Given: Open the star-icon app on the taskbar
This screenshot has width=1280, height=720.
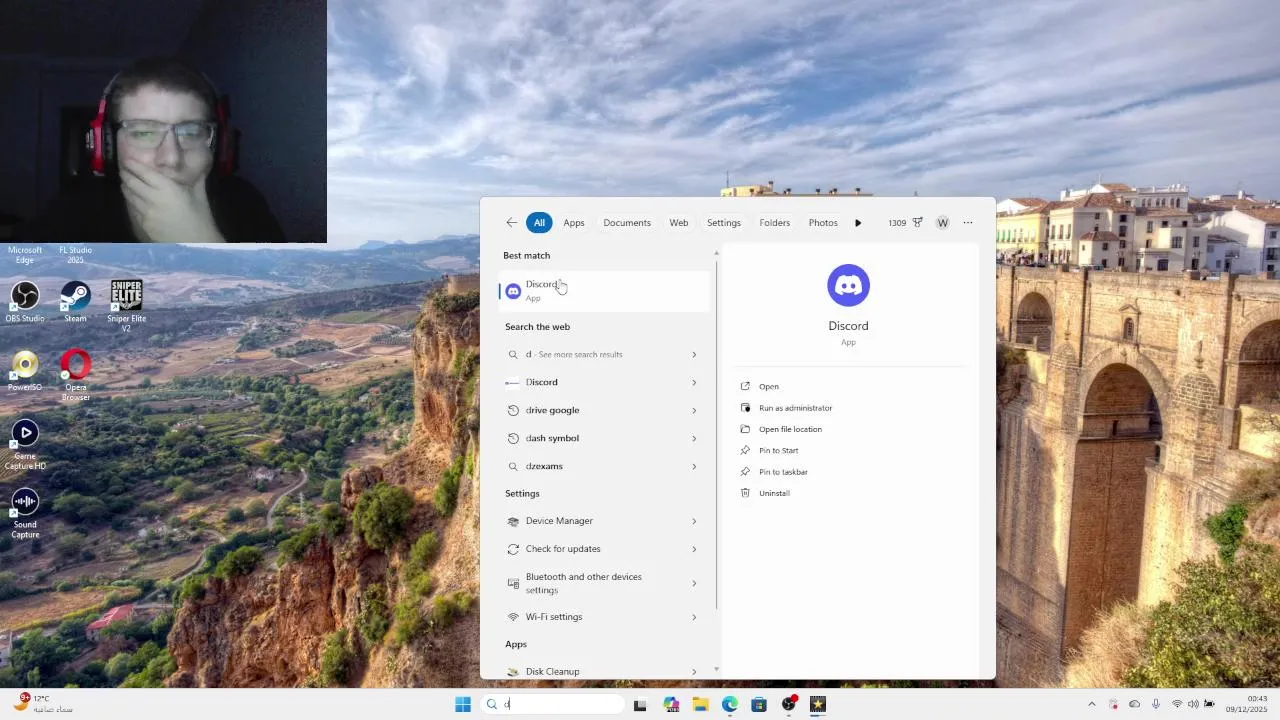Looking at the screenshot, I should tap(818, 704).
